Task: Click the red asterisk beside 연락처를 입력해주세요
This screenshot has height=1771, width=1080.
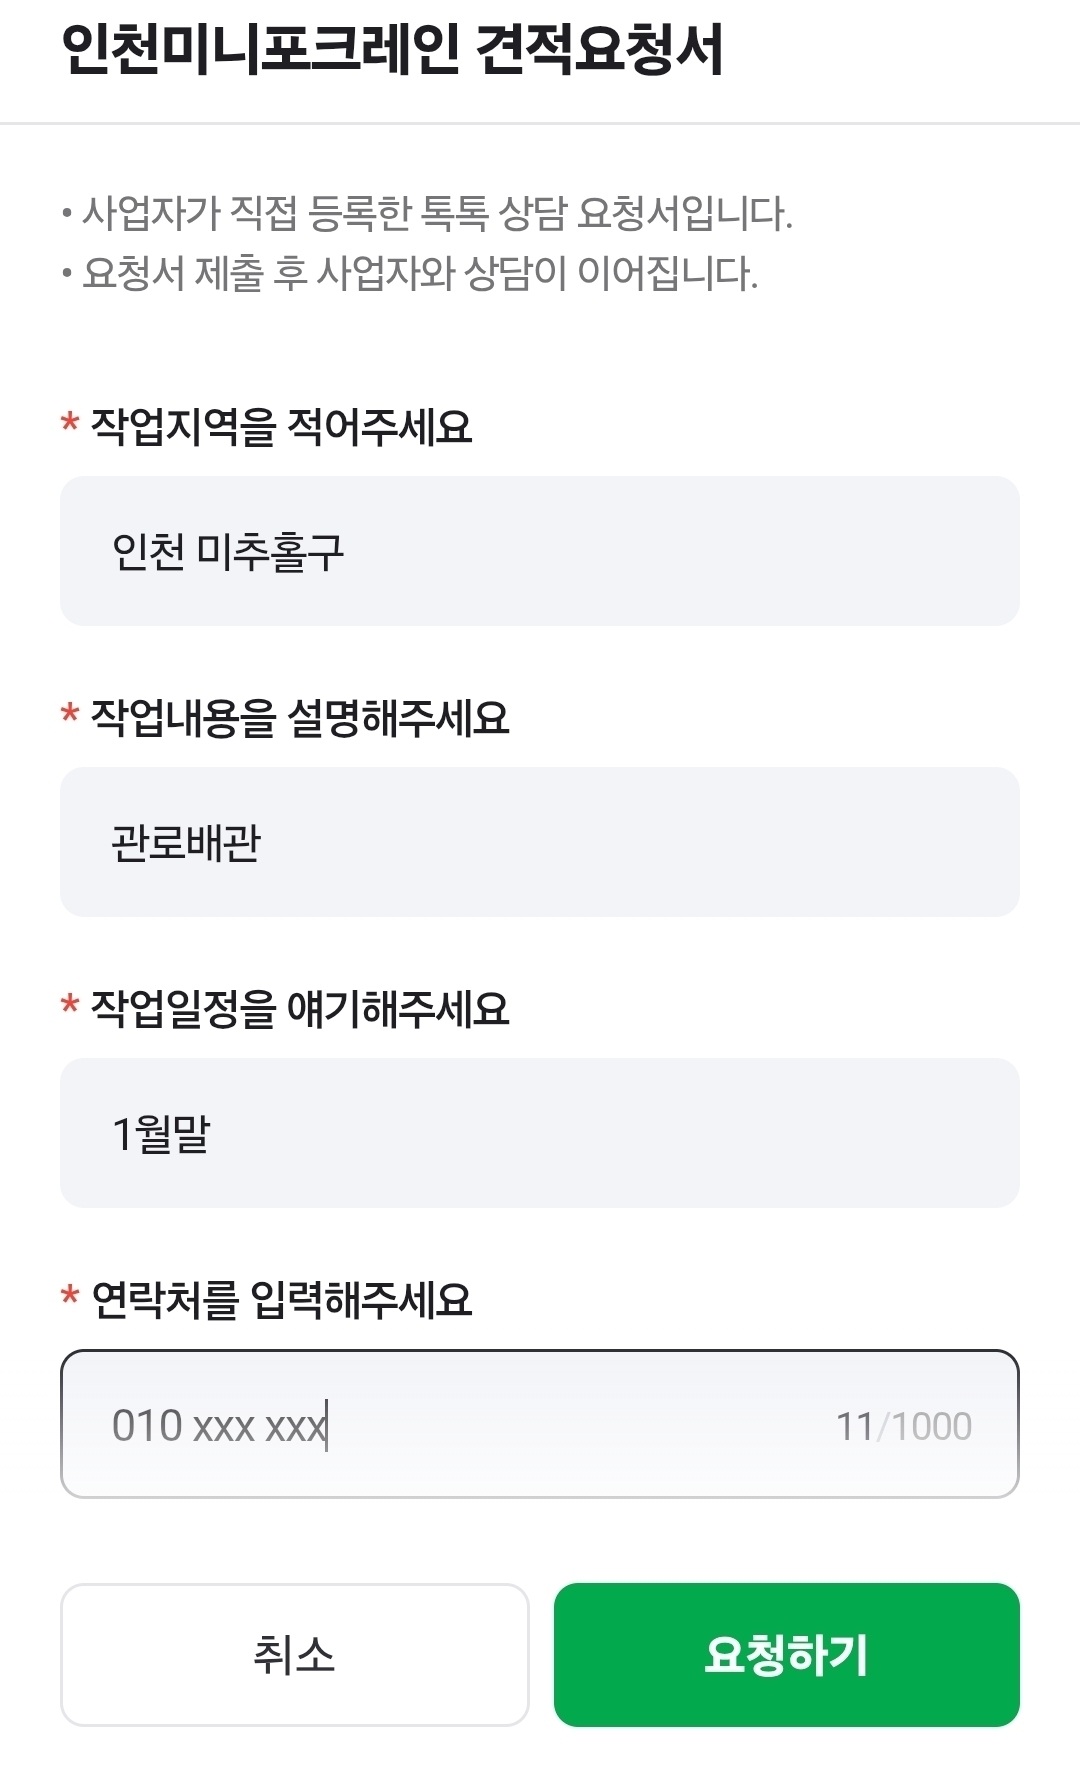Action: pos(69,1296)
